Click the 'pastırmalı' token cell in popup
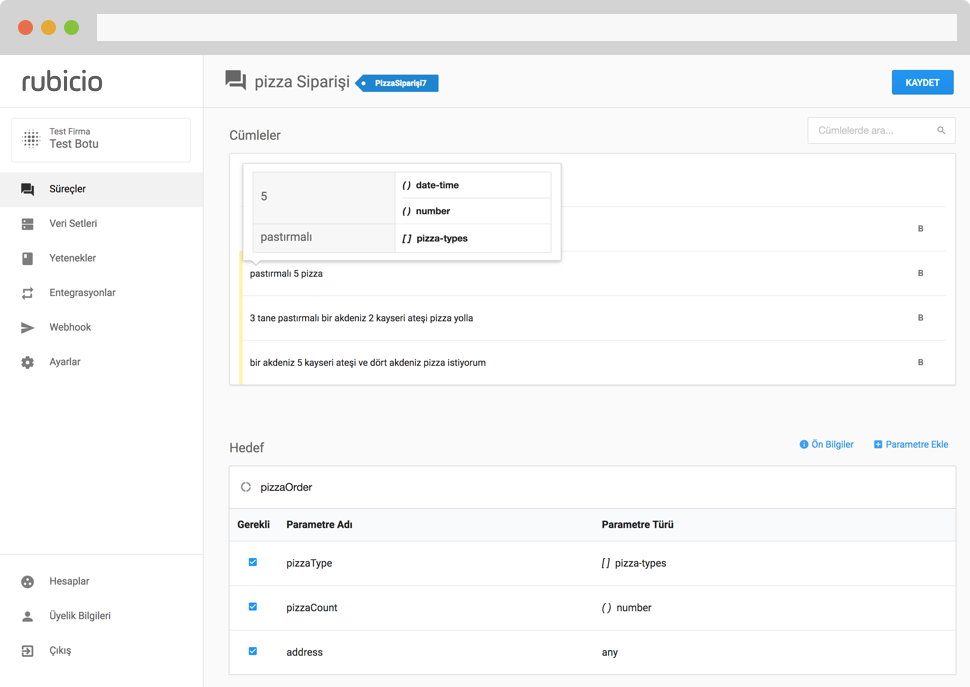Image resolution: width=970 pixels, height=687 pixels. [x=324, y=238]
